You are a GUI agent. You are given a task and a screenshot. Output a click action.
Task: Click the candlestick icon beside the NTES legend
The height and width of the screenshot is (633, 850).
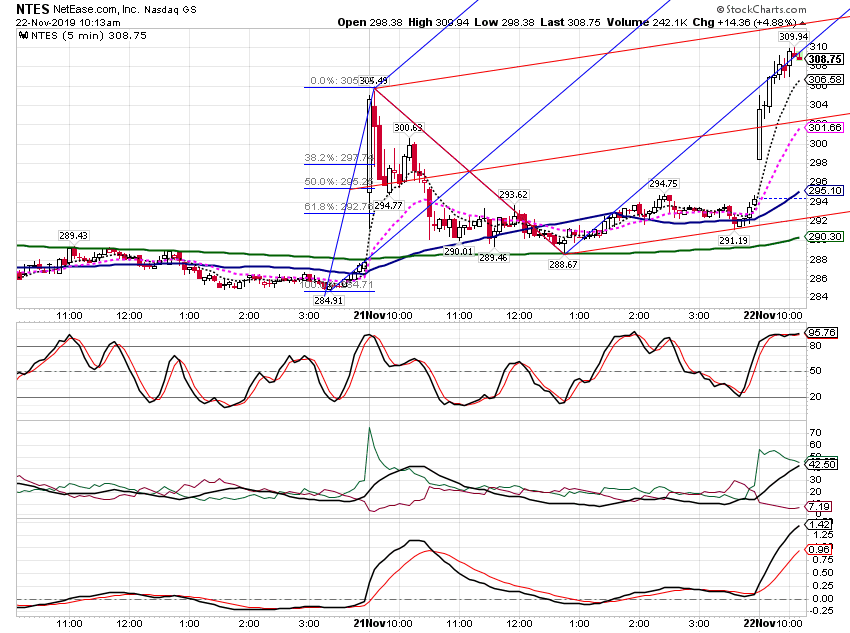tap(23, 36)
